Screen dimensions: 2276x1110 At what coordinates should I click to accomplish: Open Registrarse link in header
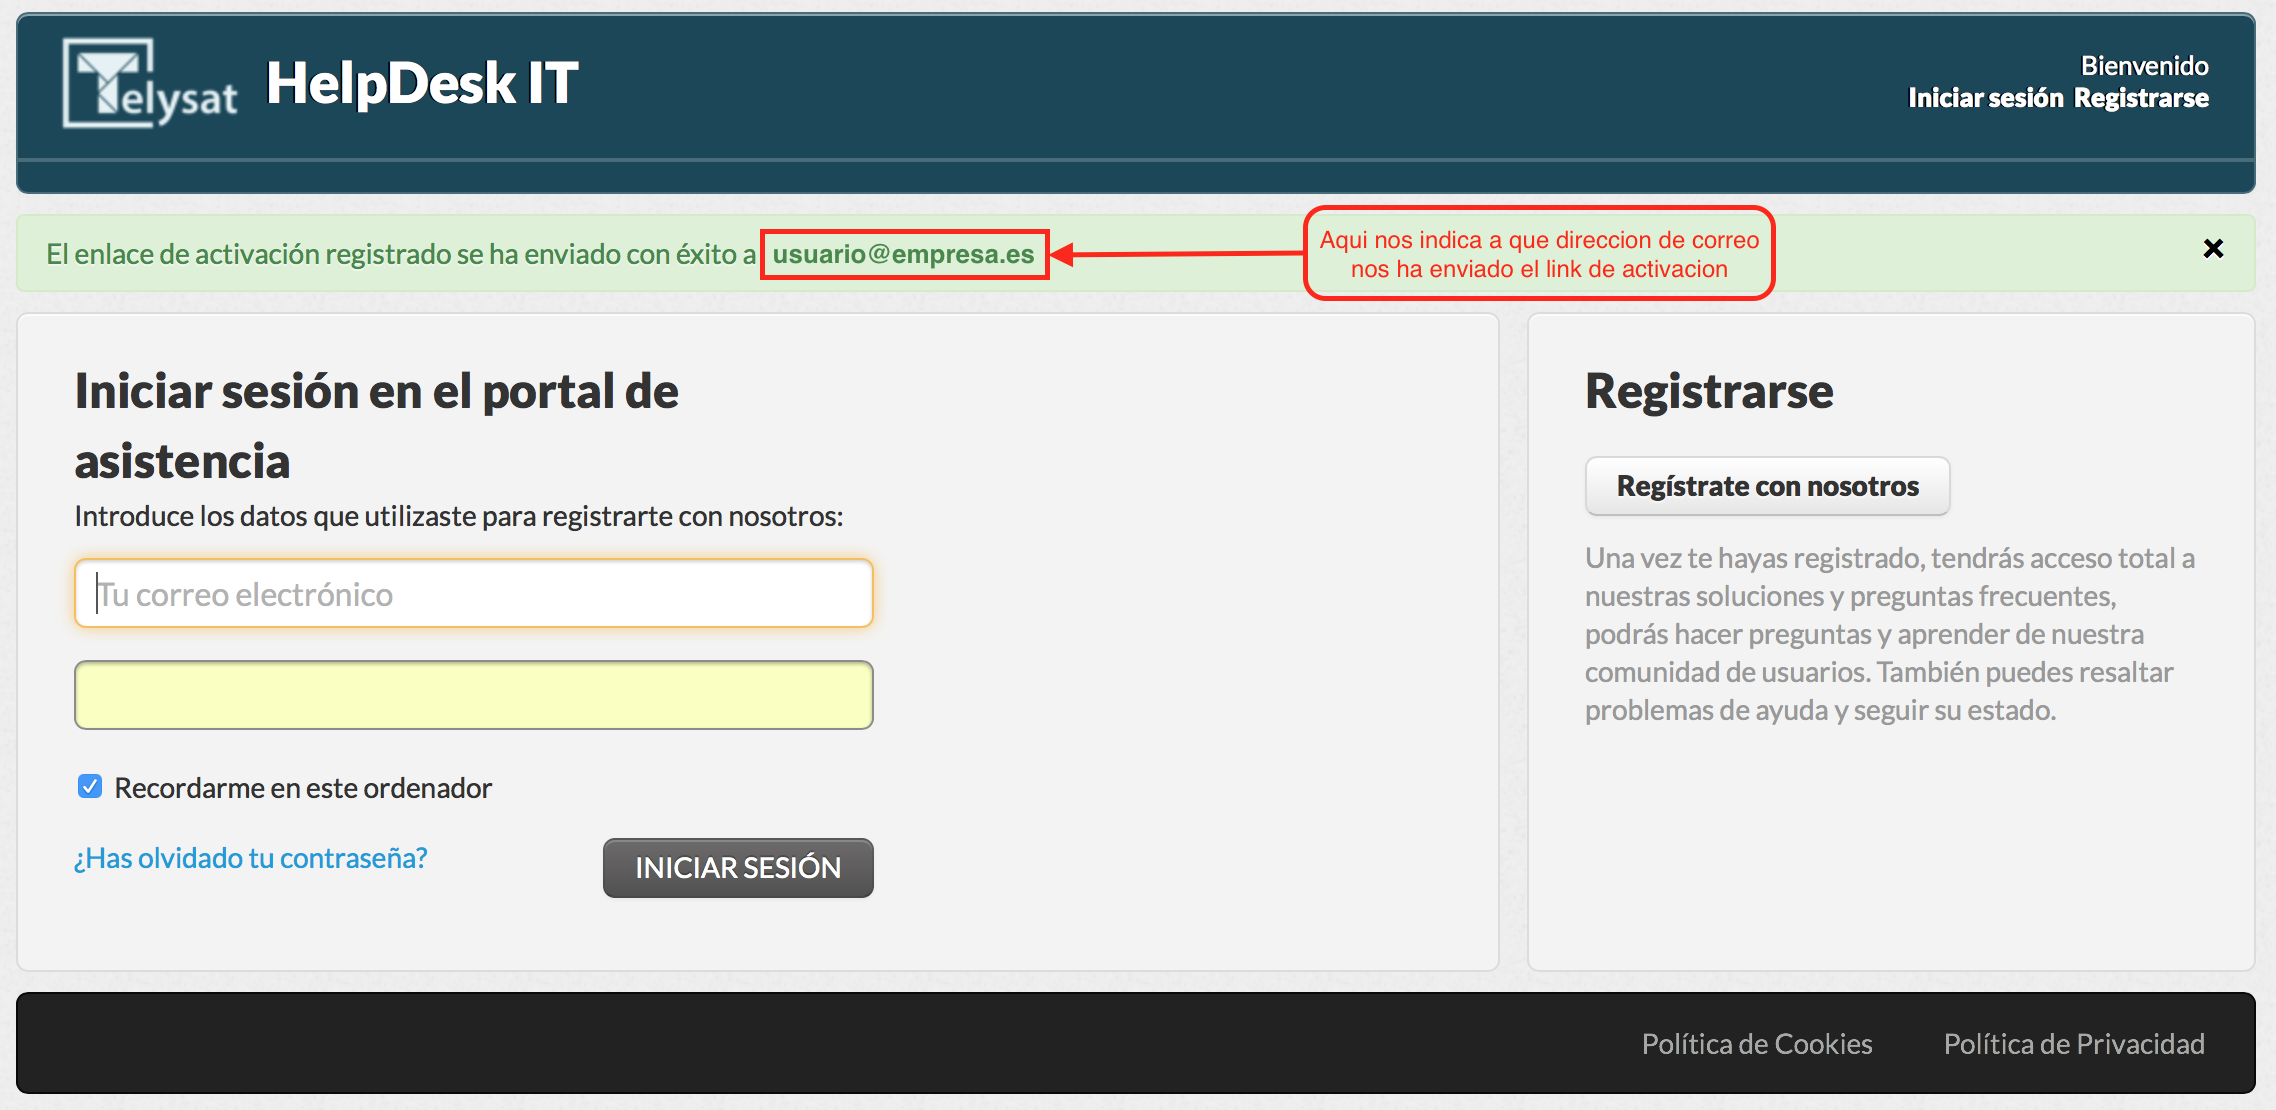2141,98
